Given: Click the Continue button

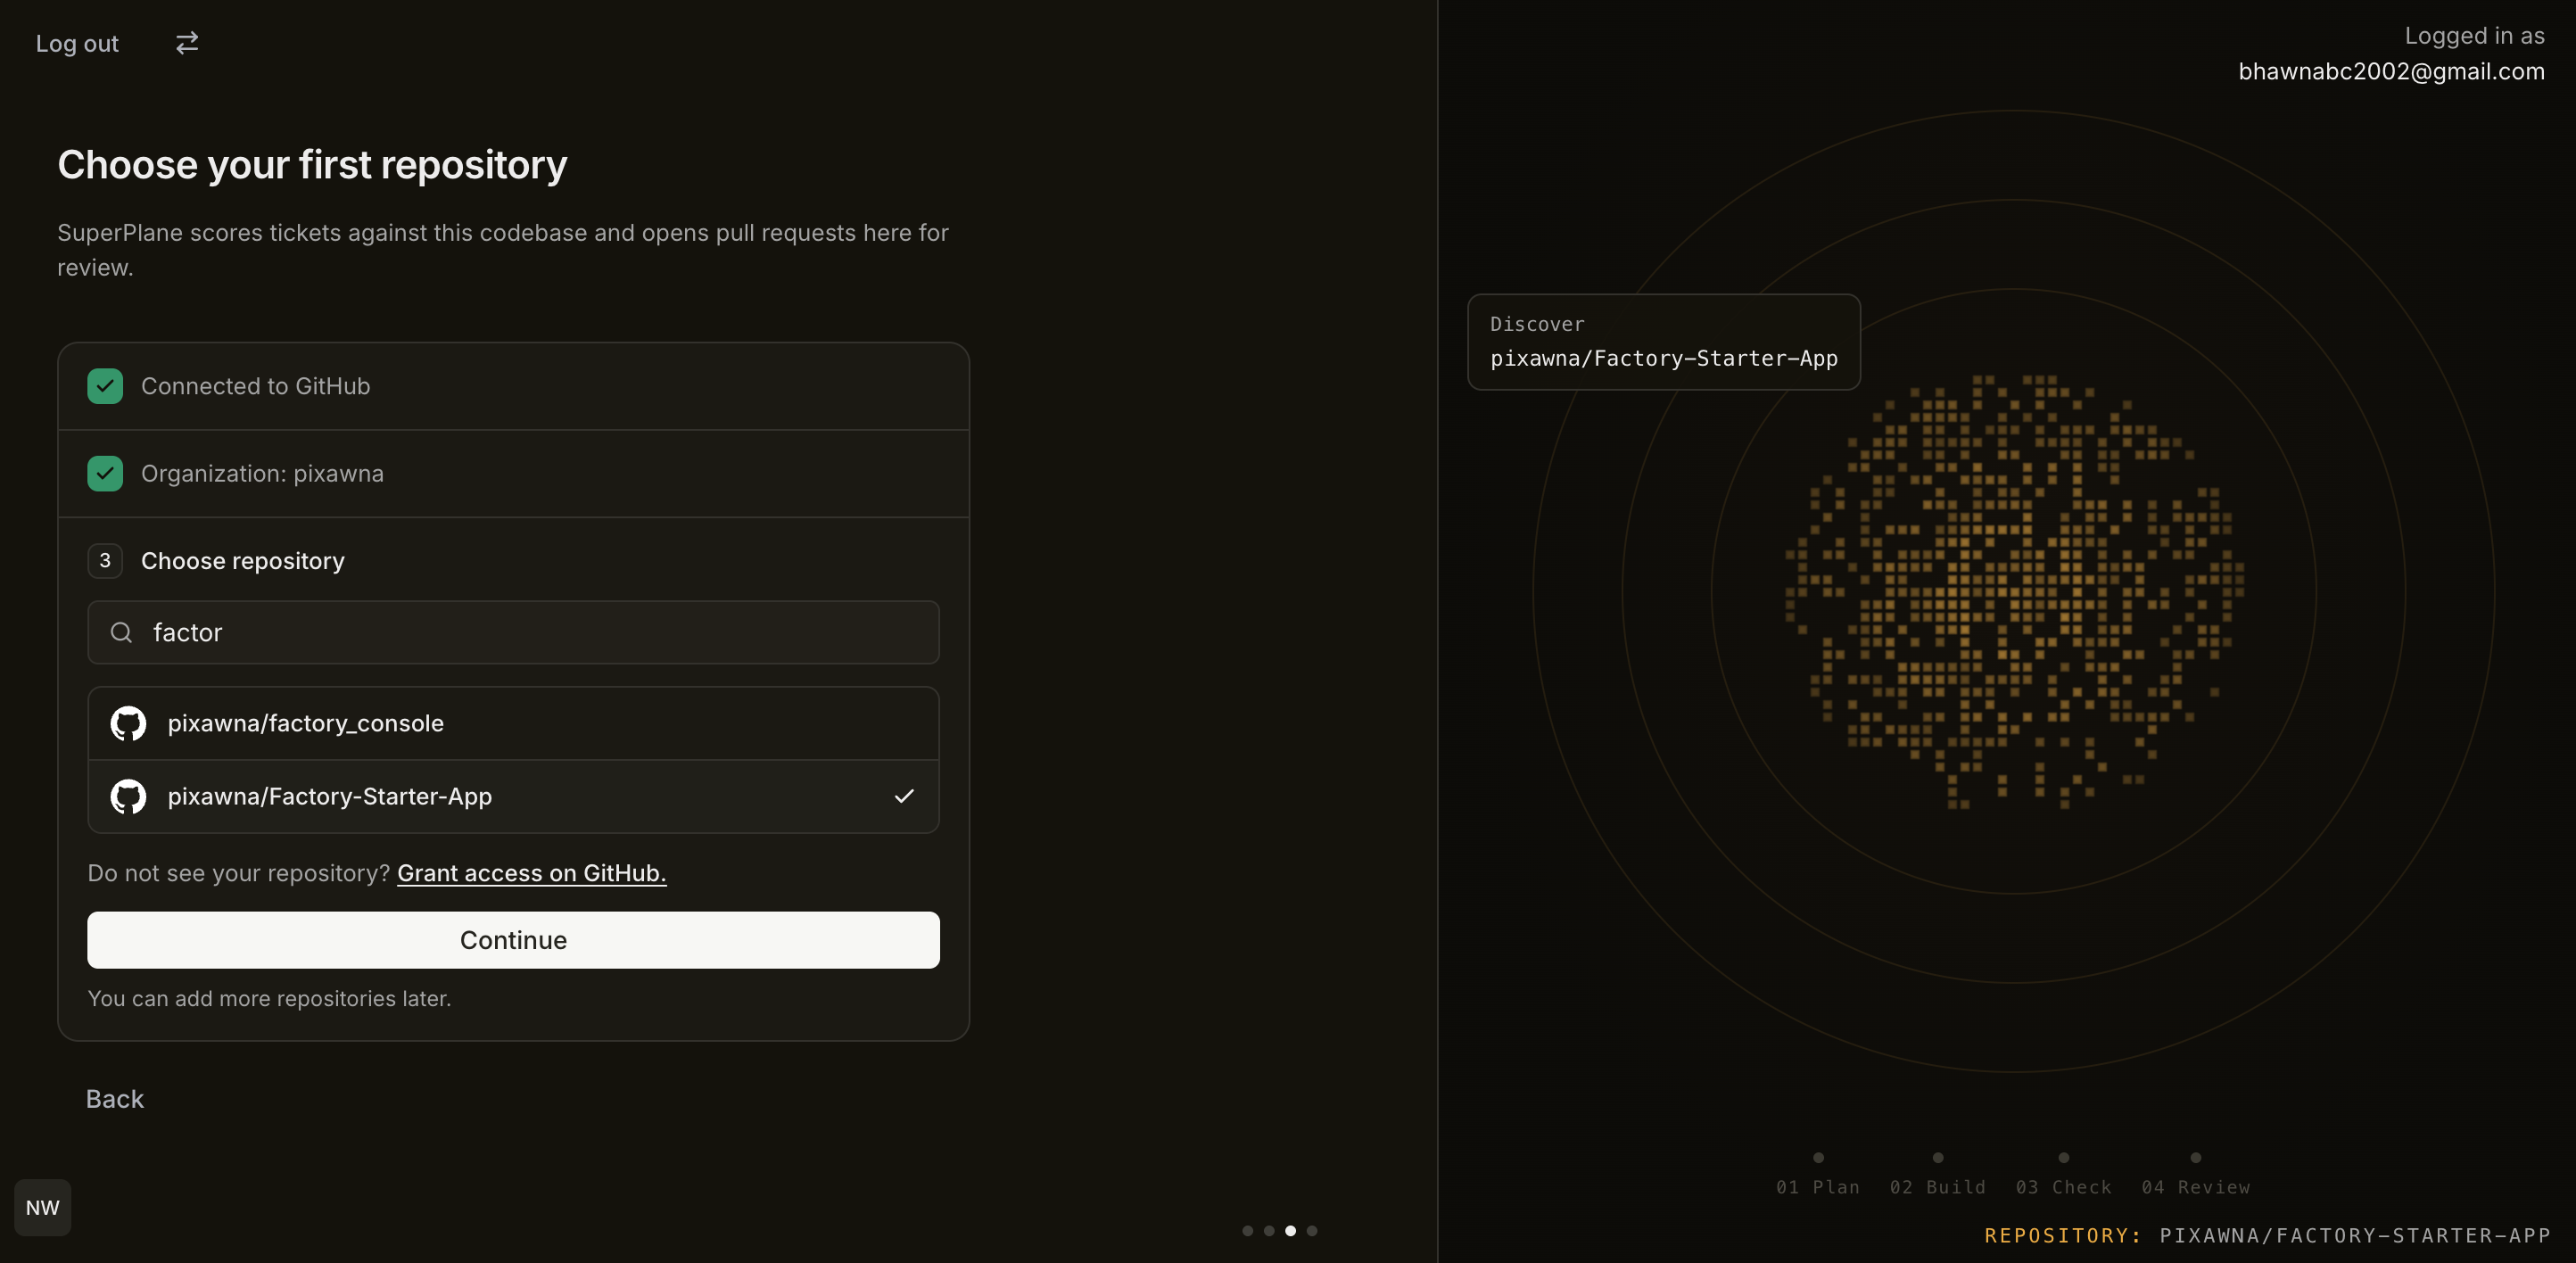Looking at the screenshot, I should pyautogui.click(x=513, y=939).
